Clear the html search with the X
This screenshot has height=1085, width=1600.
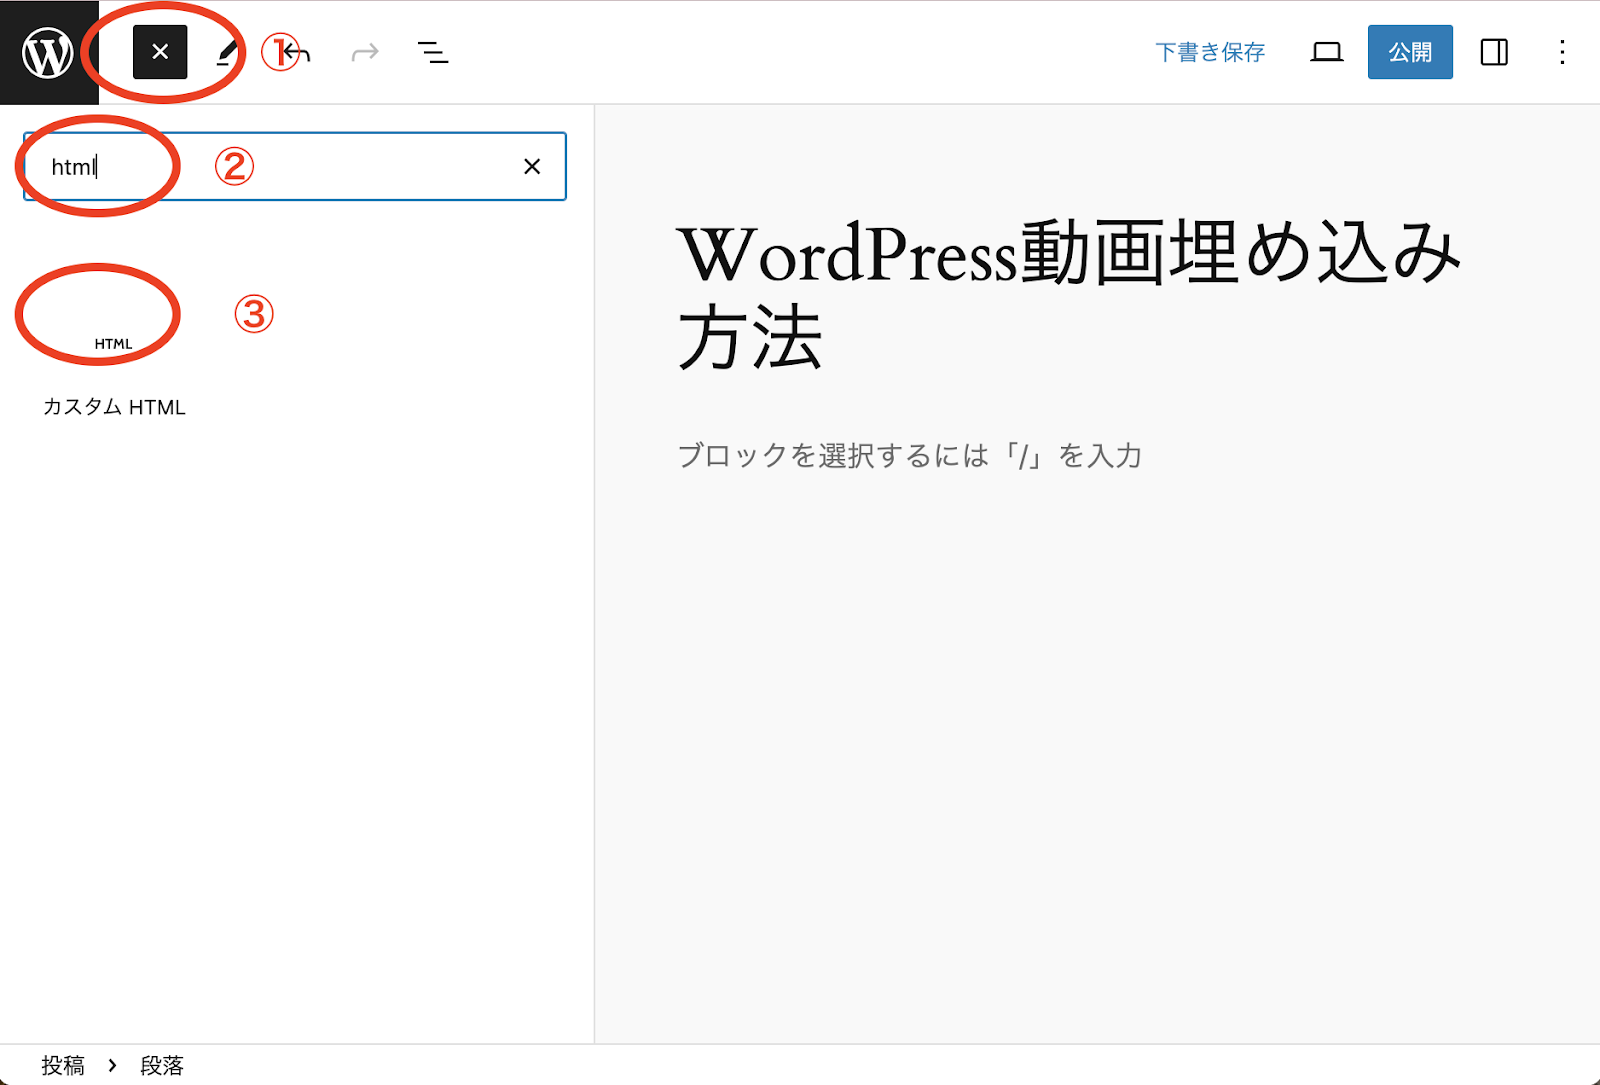[531, 166]
